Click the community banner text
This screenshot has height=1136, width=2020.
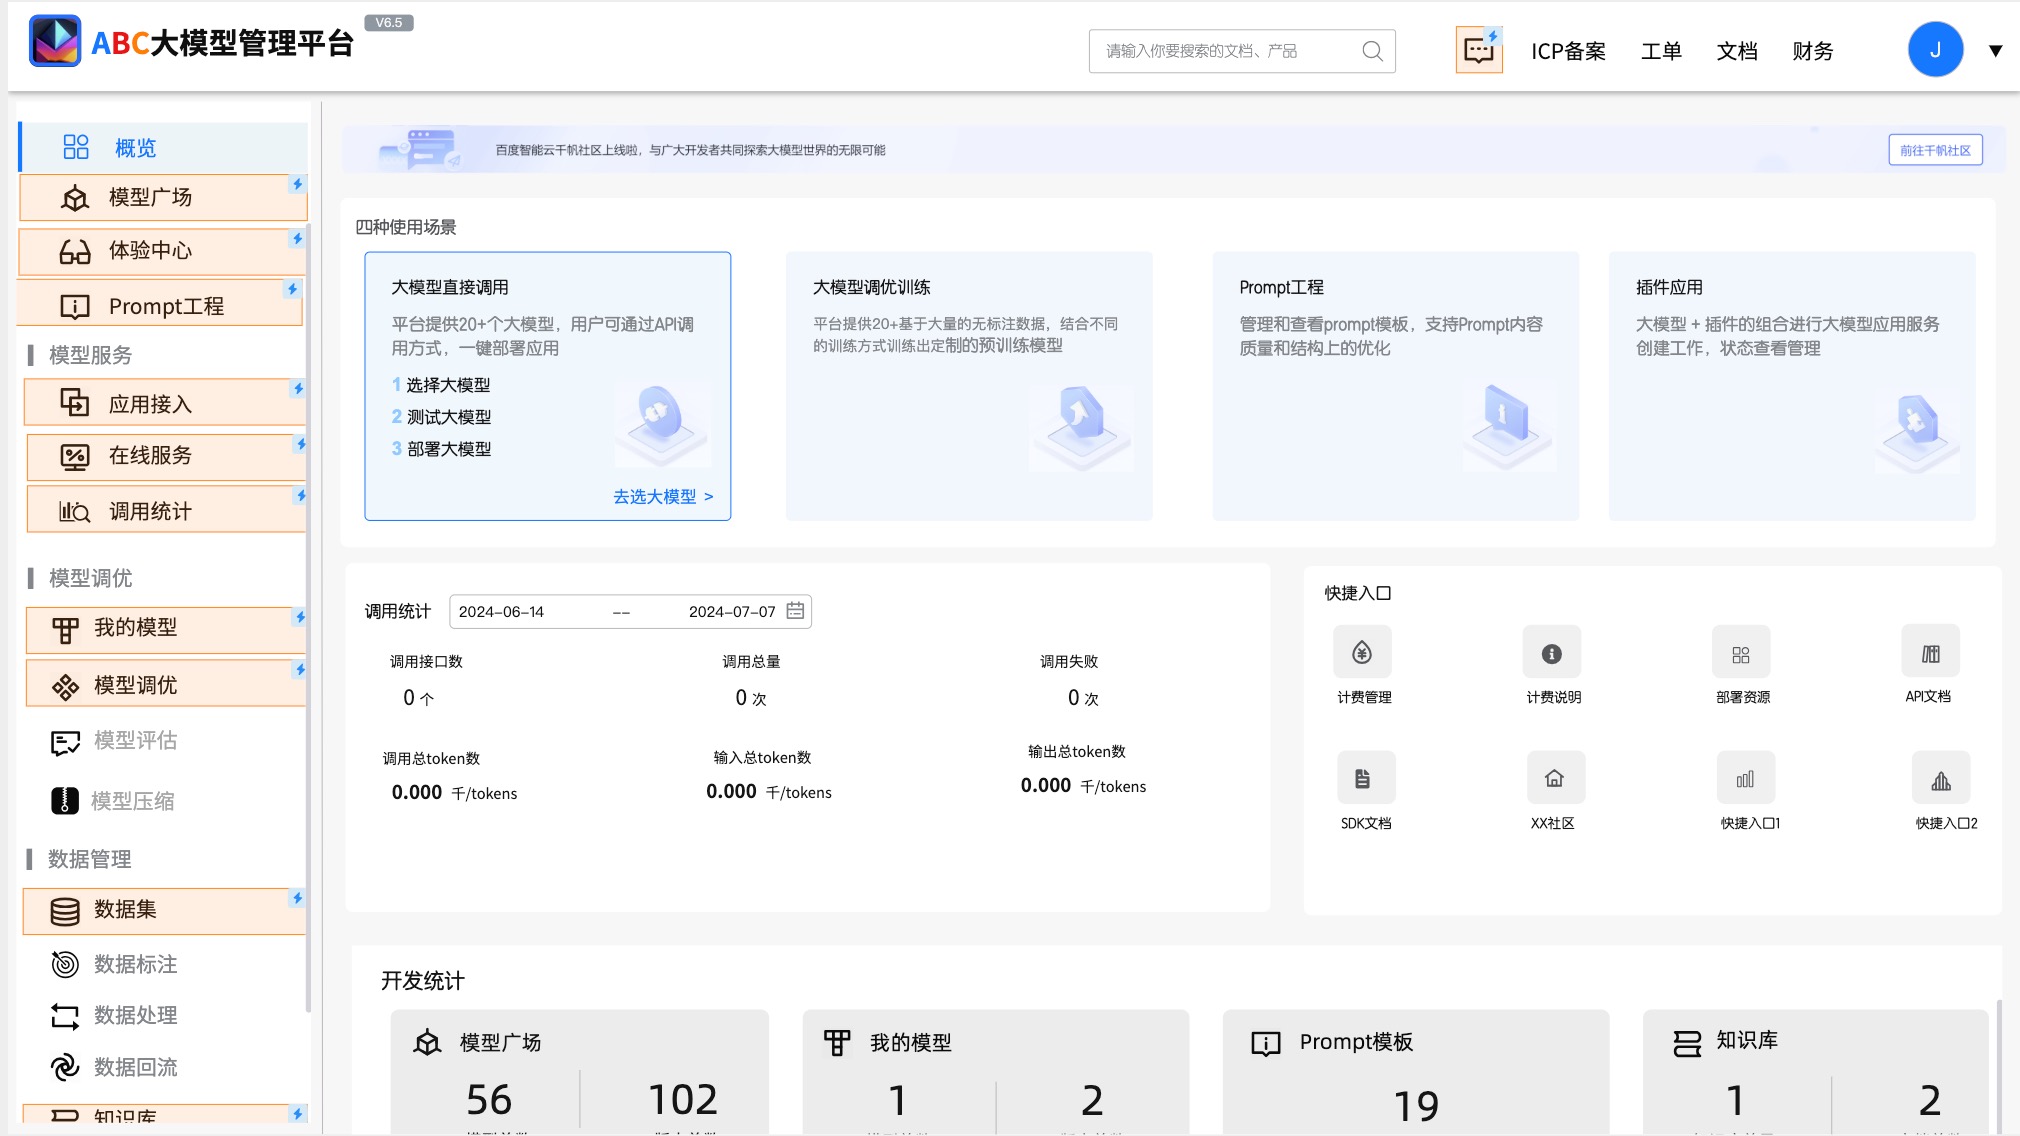click(x=690, y=150)
